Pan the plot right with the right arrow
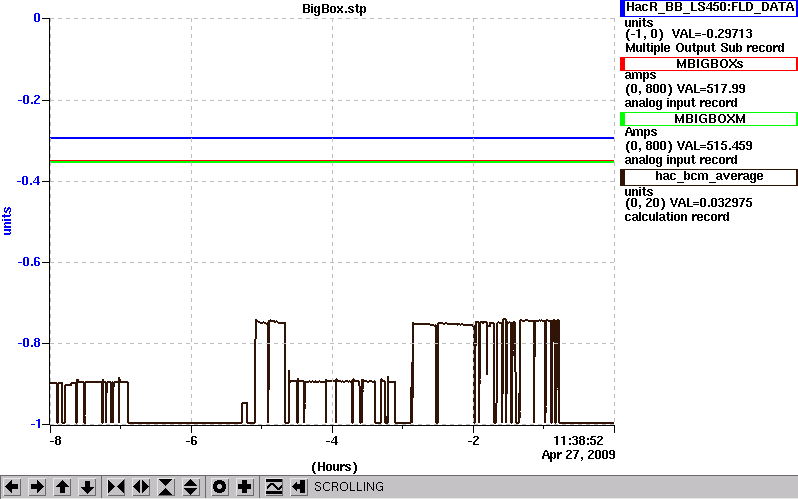The height and width of the screenshot is (499, 798). point(37,487)
